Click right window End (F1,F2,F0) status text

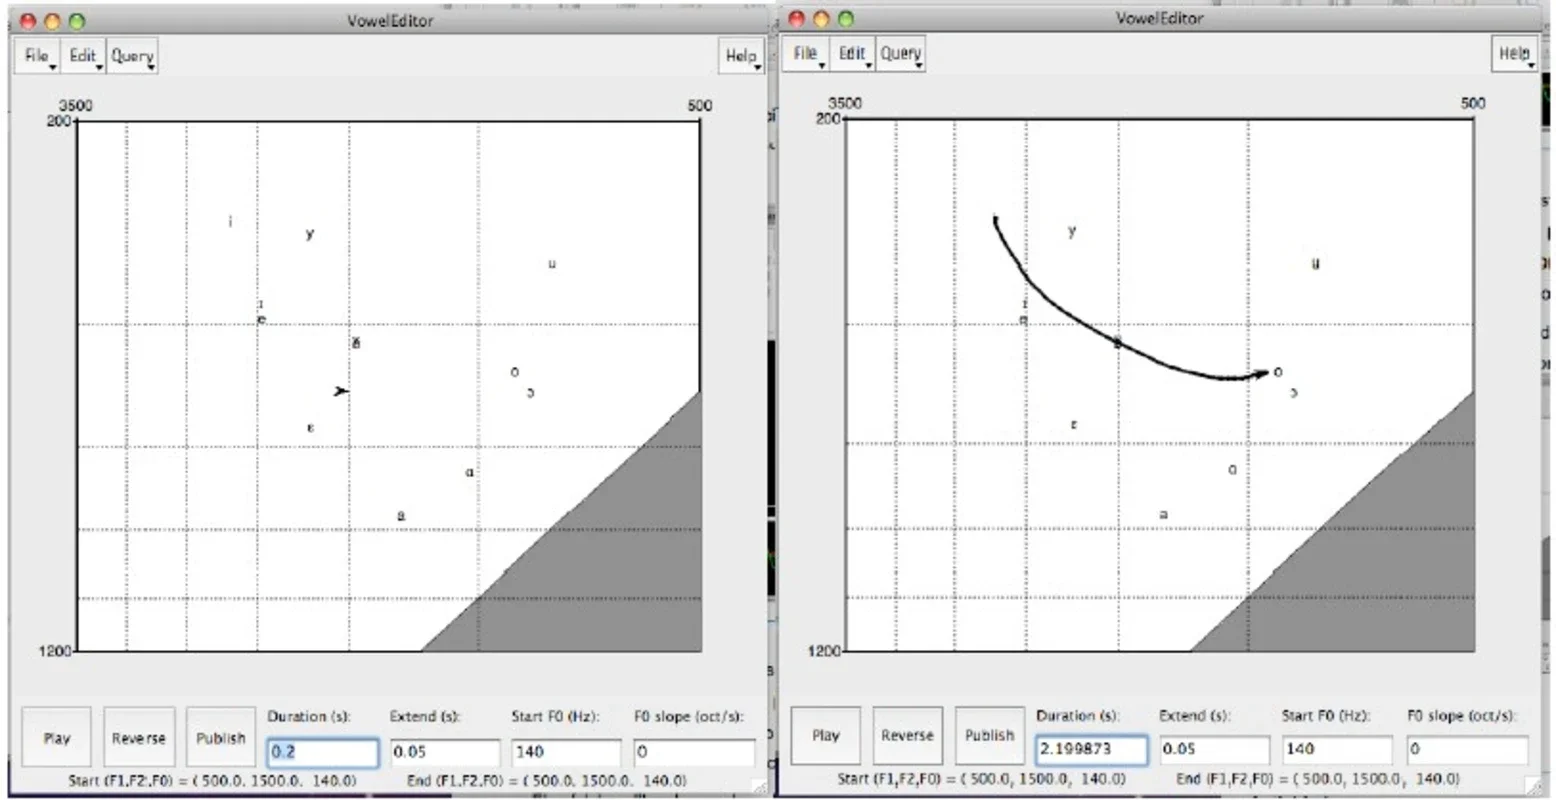click(1318, 778)
